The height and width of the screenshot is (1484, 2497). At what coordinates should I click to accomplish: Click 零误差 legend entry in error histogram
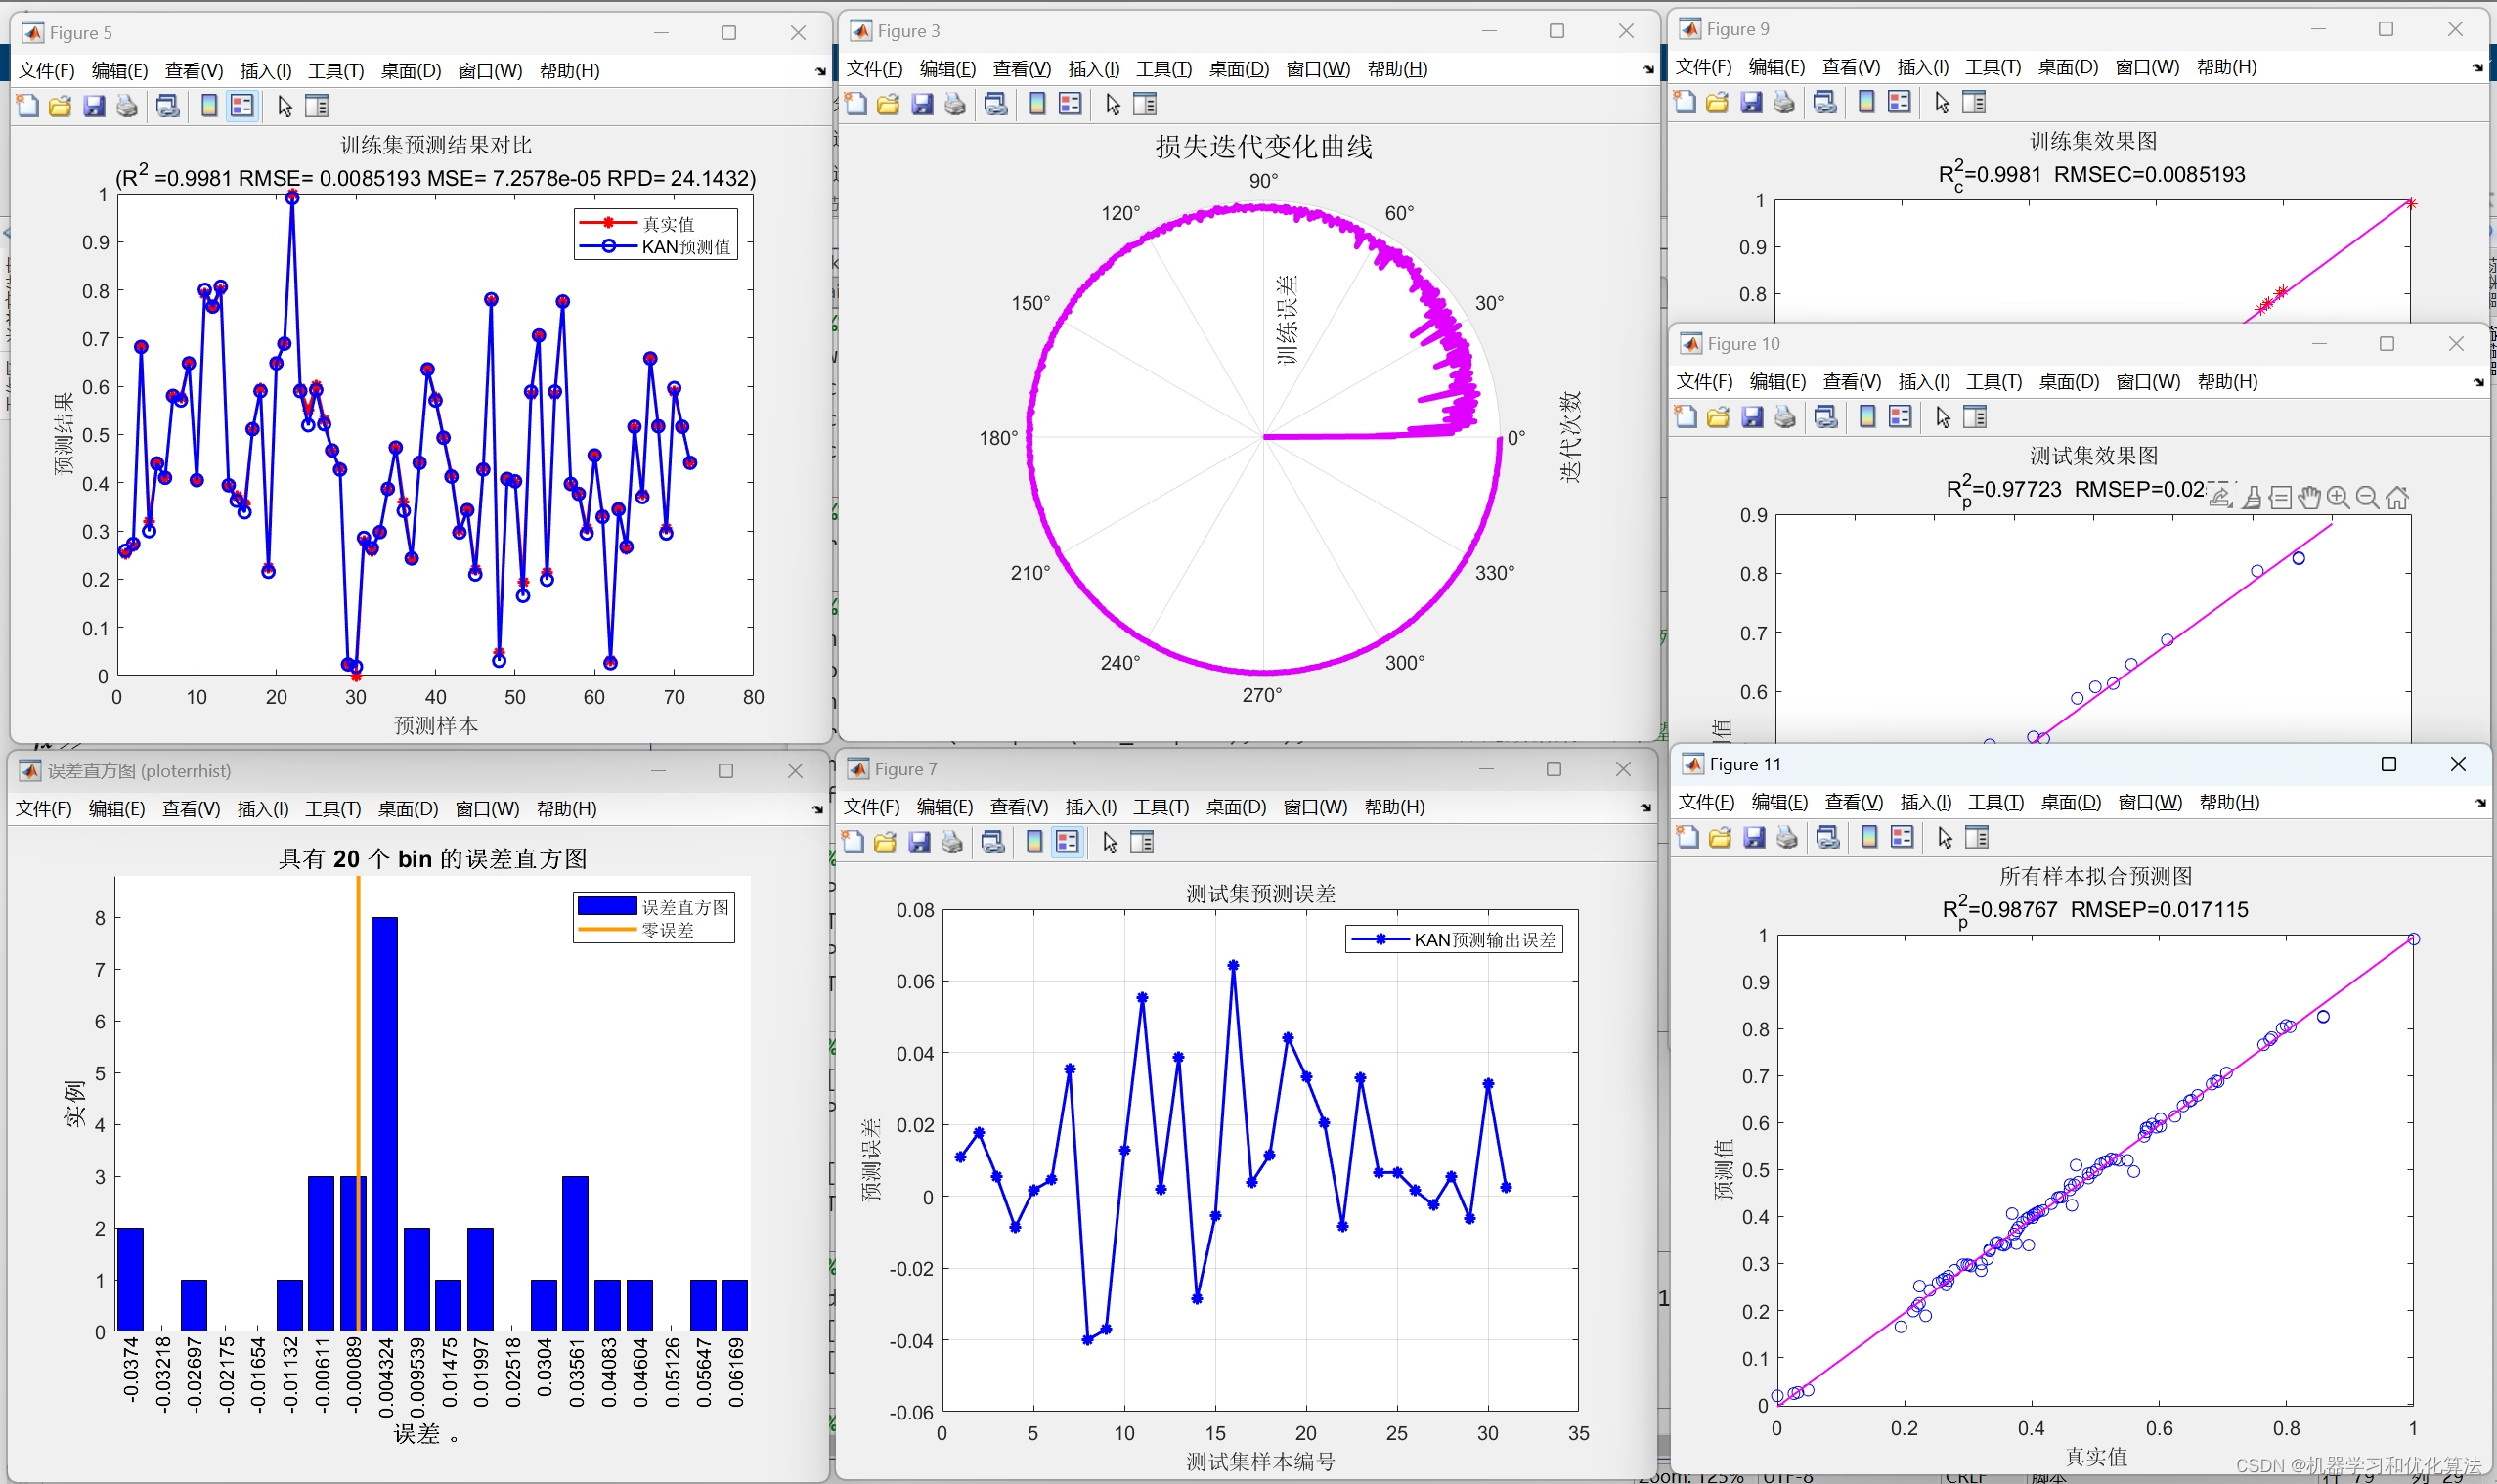[x=667, y=930]
